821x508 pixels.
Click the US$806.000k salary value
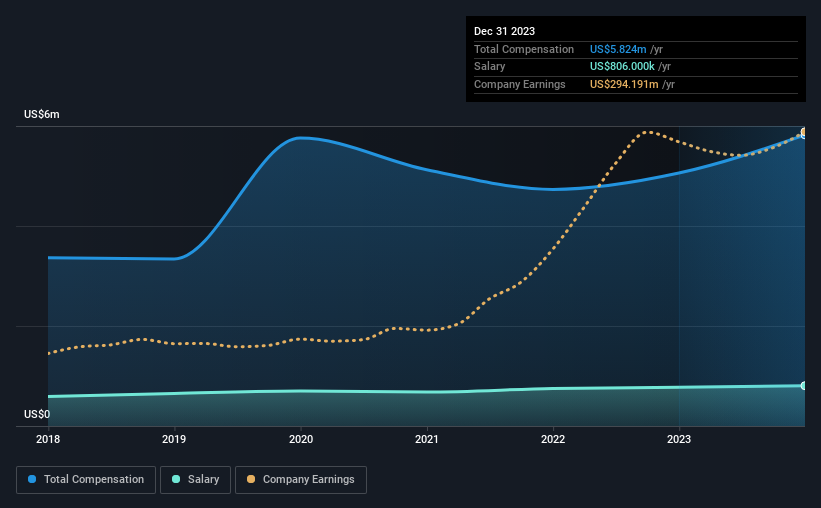tap(622, 67)
